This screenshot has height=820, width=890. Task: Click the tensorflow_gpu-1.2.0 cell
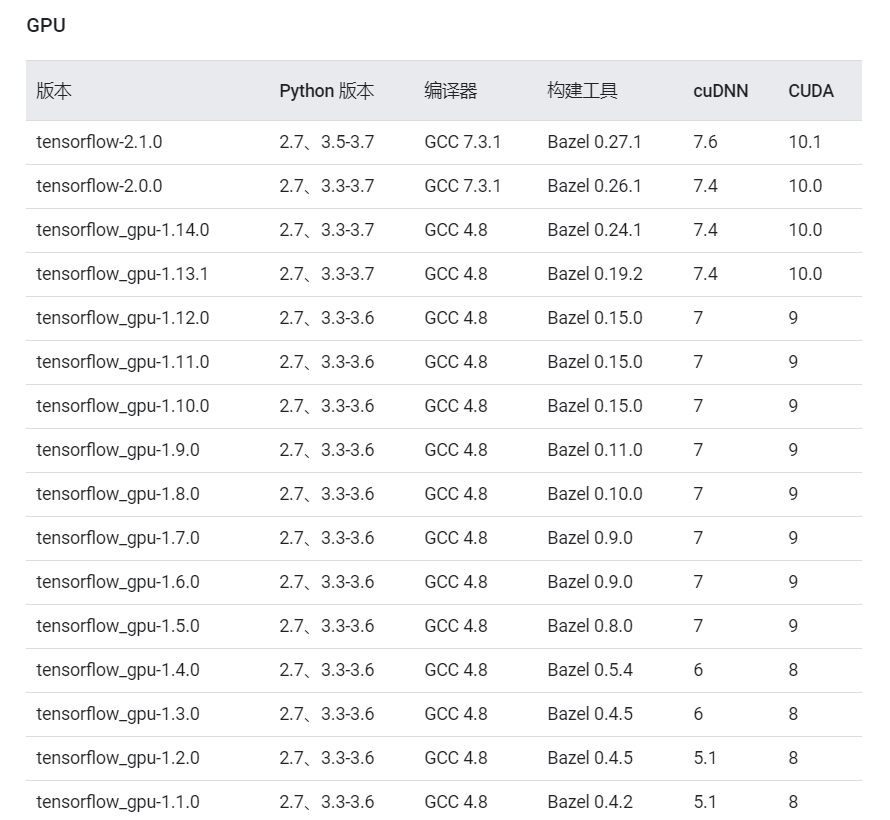(118, 758)
